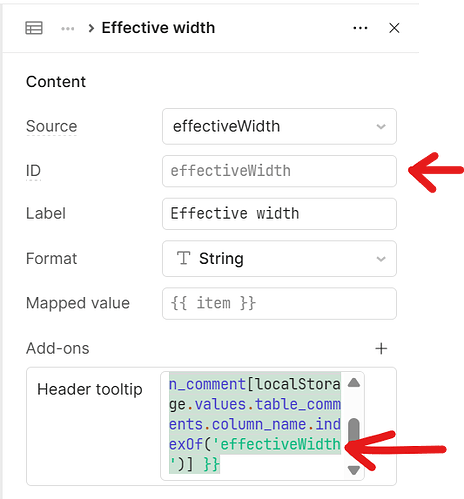Click the tooltip scrollbar down arrow

[x=354, y=470]
